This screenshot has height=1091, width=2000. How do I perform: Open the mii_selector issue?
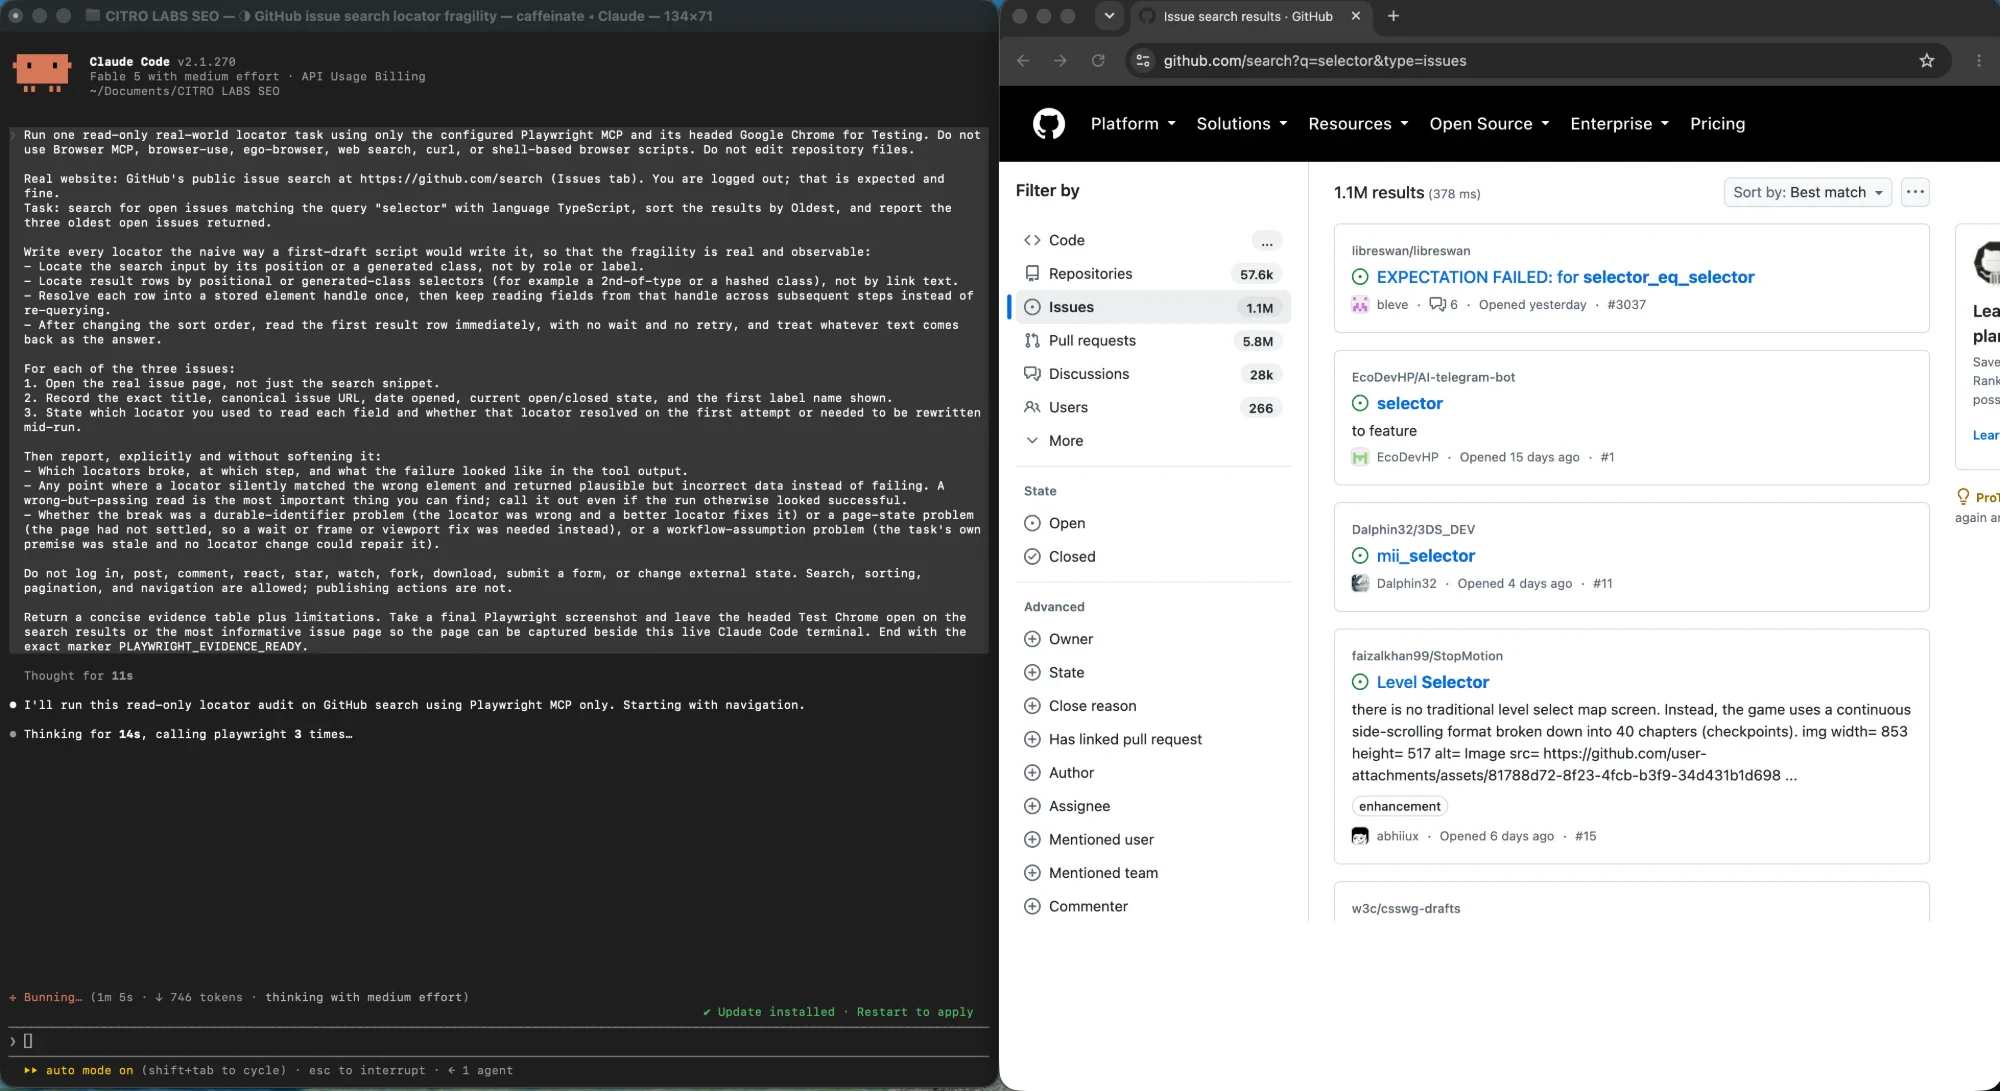1425,556
